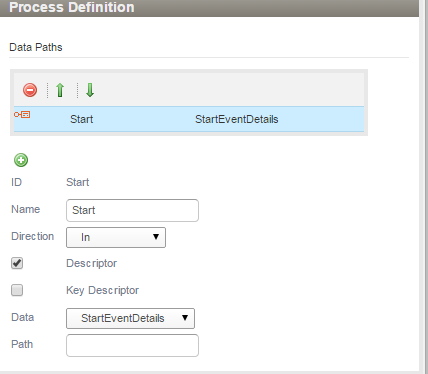Viewport: 428px width, 374px height.
Task: Click the green add data path icon
Action: click(21, 160)
